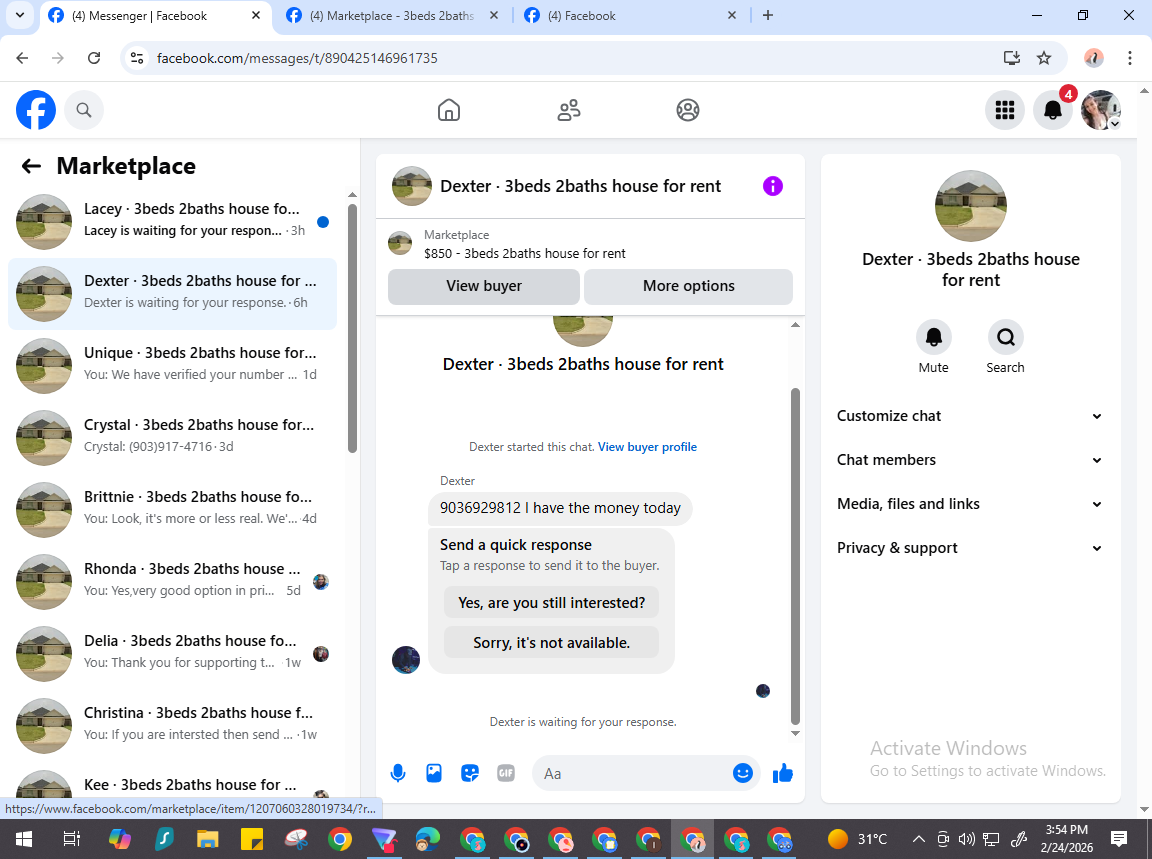This screenshot has width=1152, height=859.
Task: Search in conversation magnifier icon
Action: [x=1005, y=337]
